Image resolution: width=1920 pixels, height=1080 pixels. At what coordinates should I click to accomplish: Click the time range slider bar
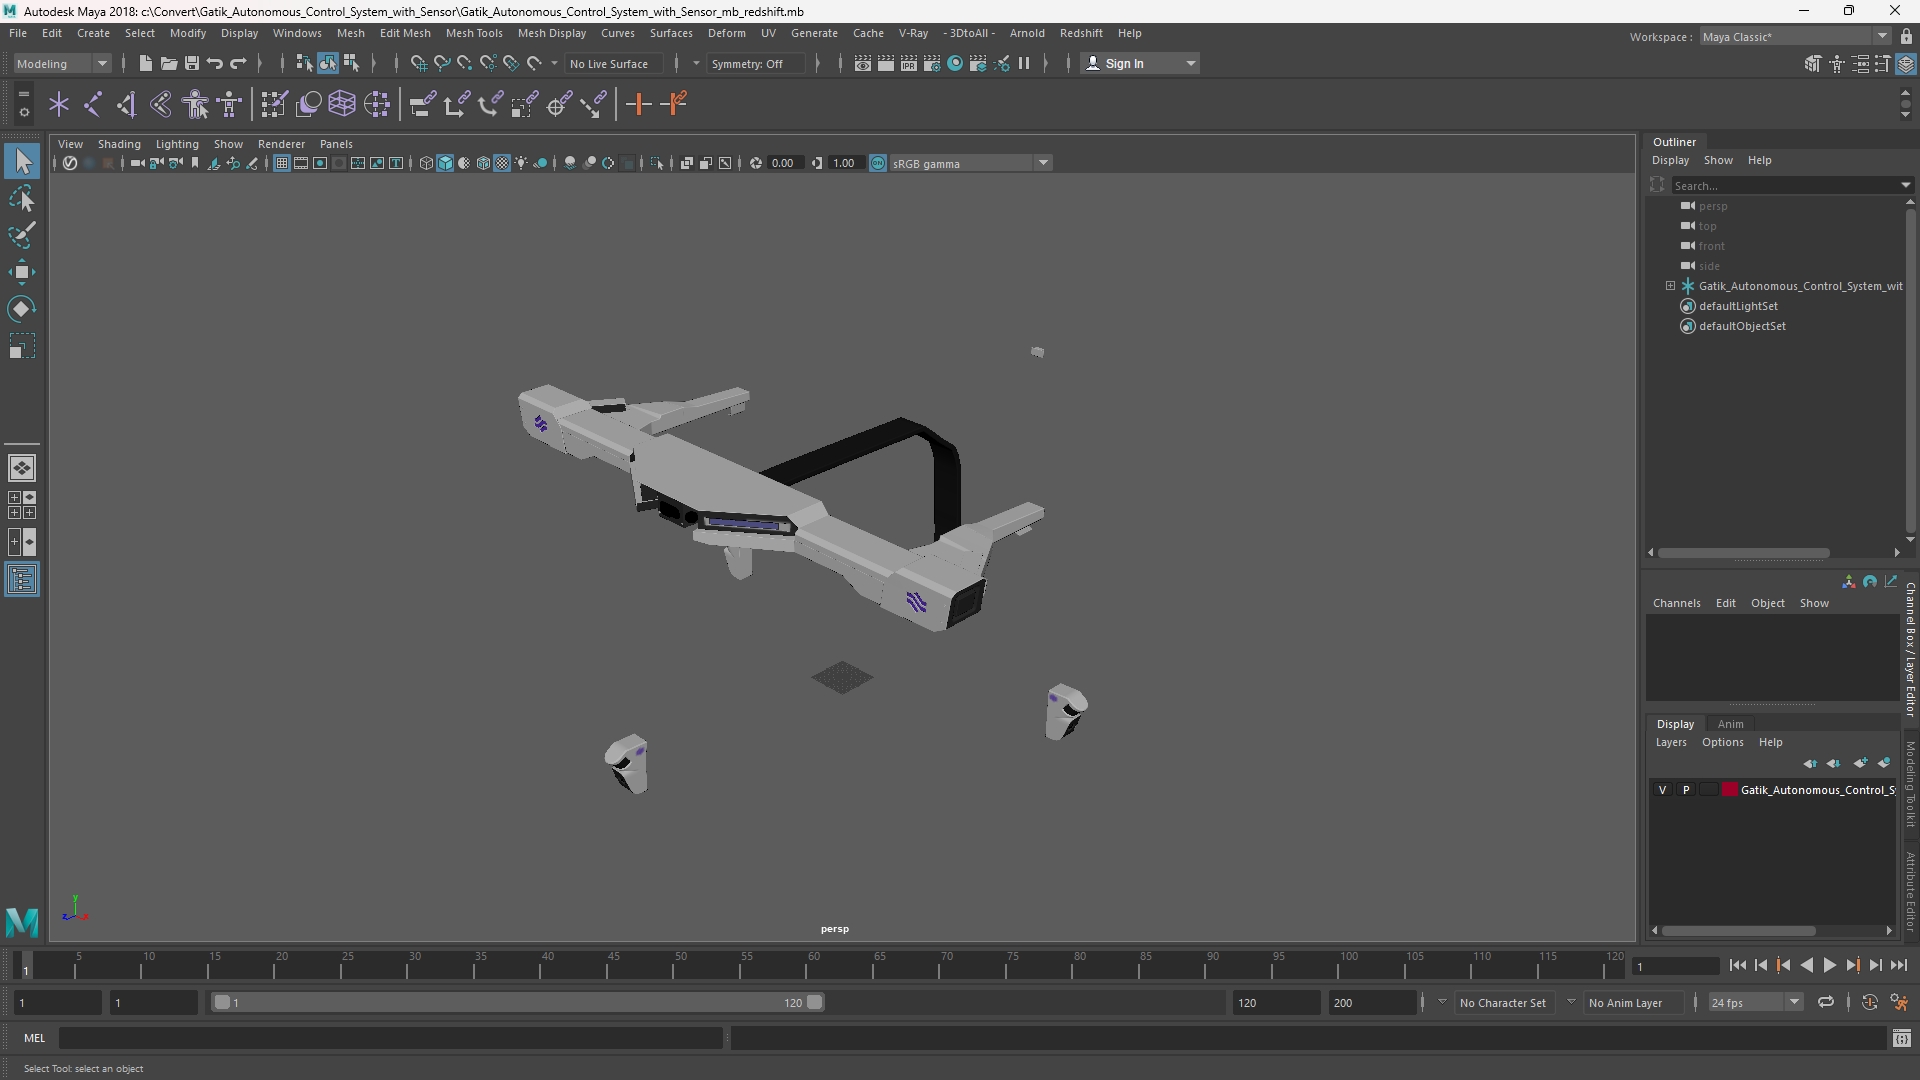(x=518, y=1002)
